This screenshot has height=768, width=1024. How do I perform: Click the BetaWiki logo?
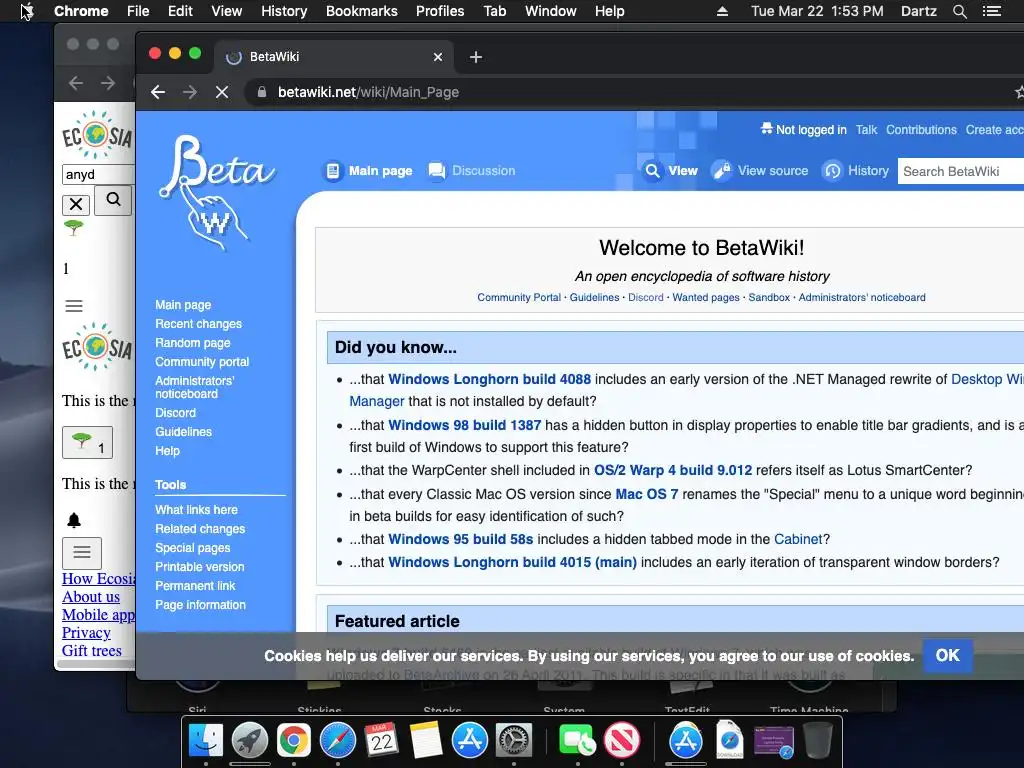[217, 194]
